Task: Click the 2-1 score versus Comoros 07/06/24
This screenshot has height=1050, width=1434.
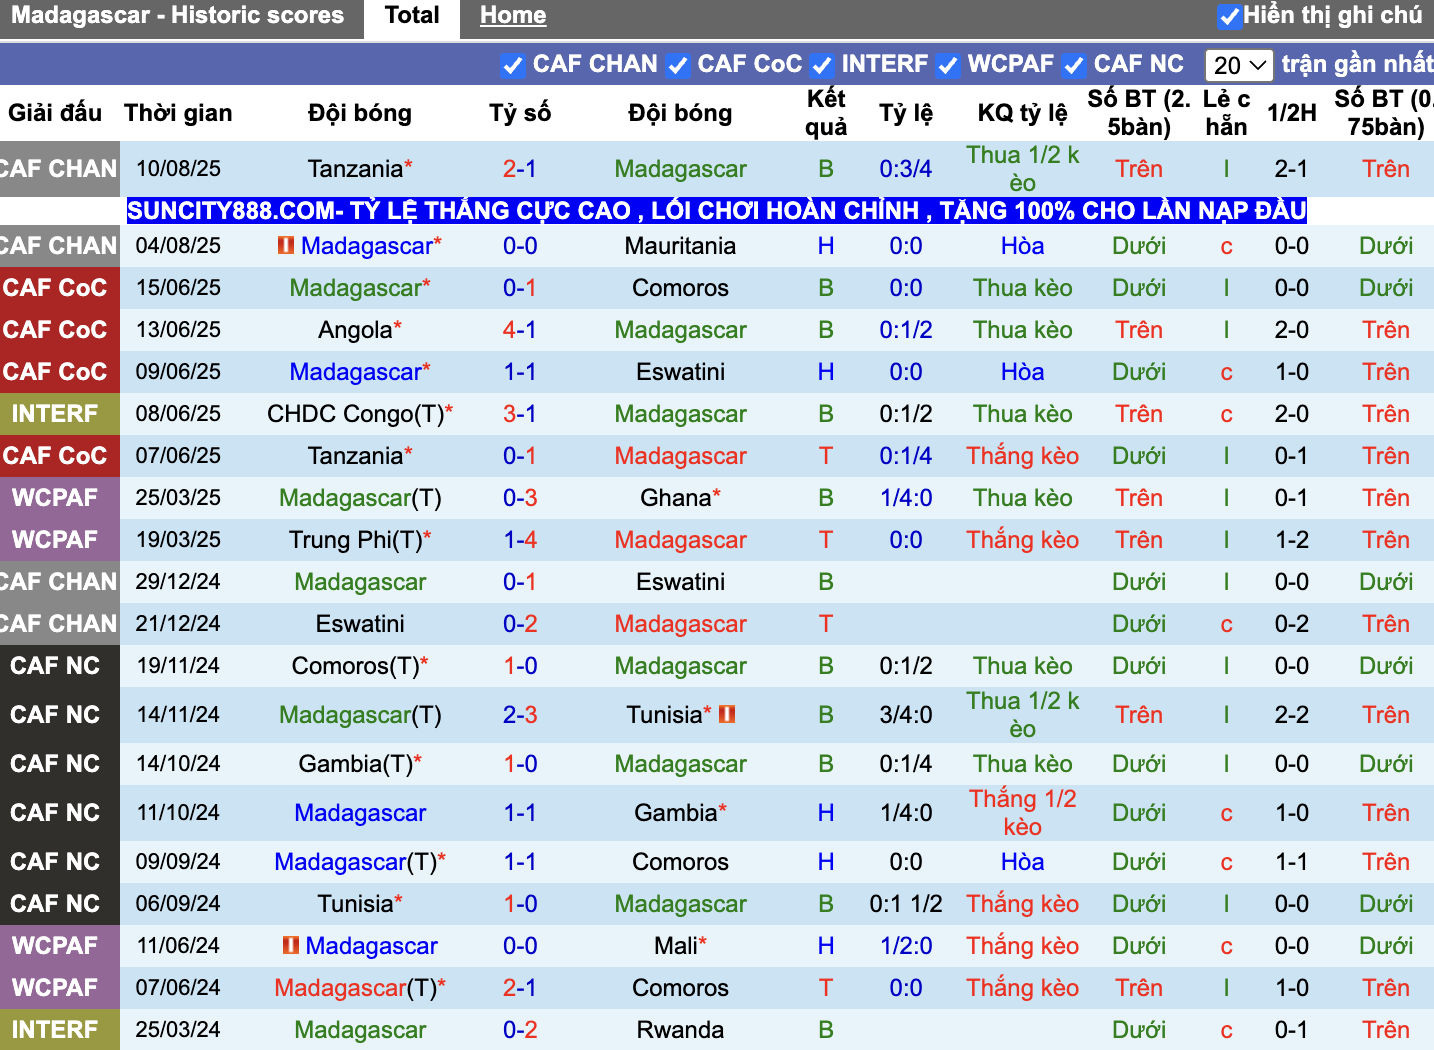Action: pyautogui.click(x=520, y=988)
